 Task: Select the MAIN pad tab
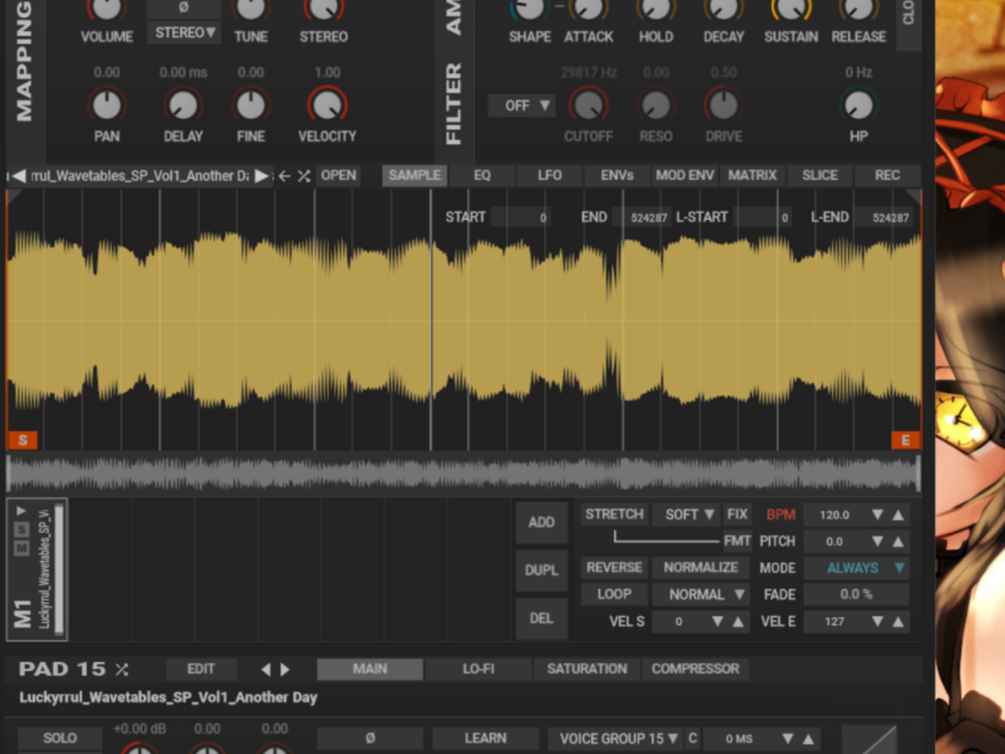pyautogui.click(x=370, y=669)
